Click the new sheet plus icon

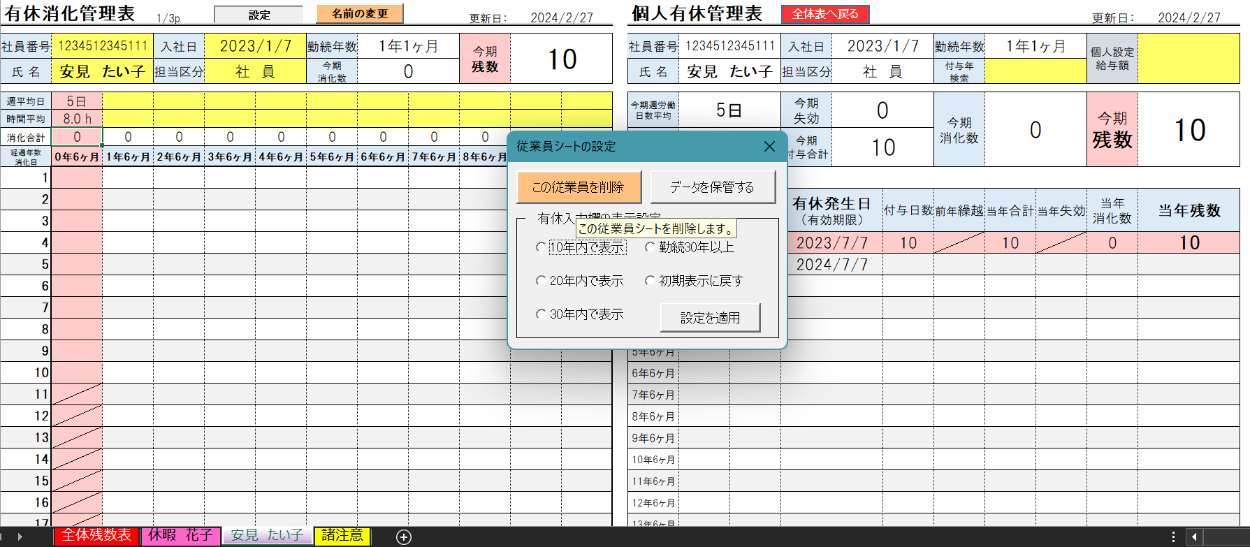tap(404, 537)
